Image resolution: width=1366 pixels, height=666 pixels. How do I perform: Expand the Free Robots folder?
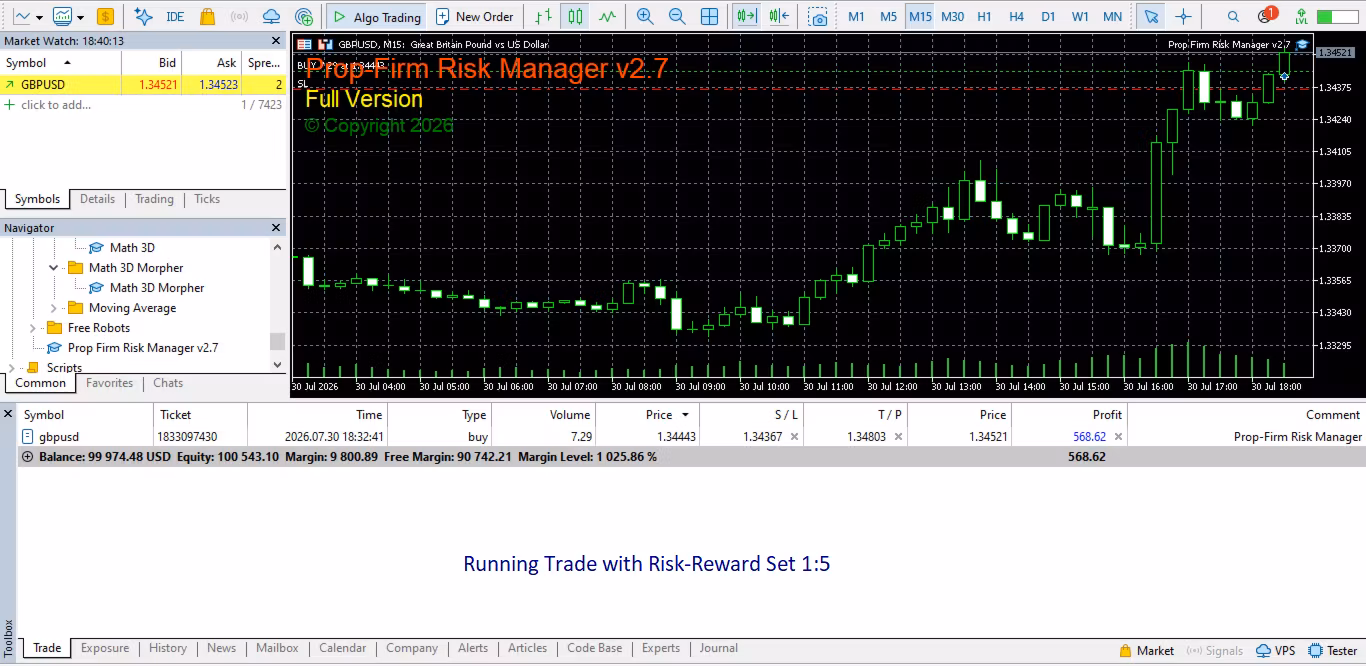[33, 328]
